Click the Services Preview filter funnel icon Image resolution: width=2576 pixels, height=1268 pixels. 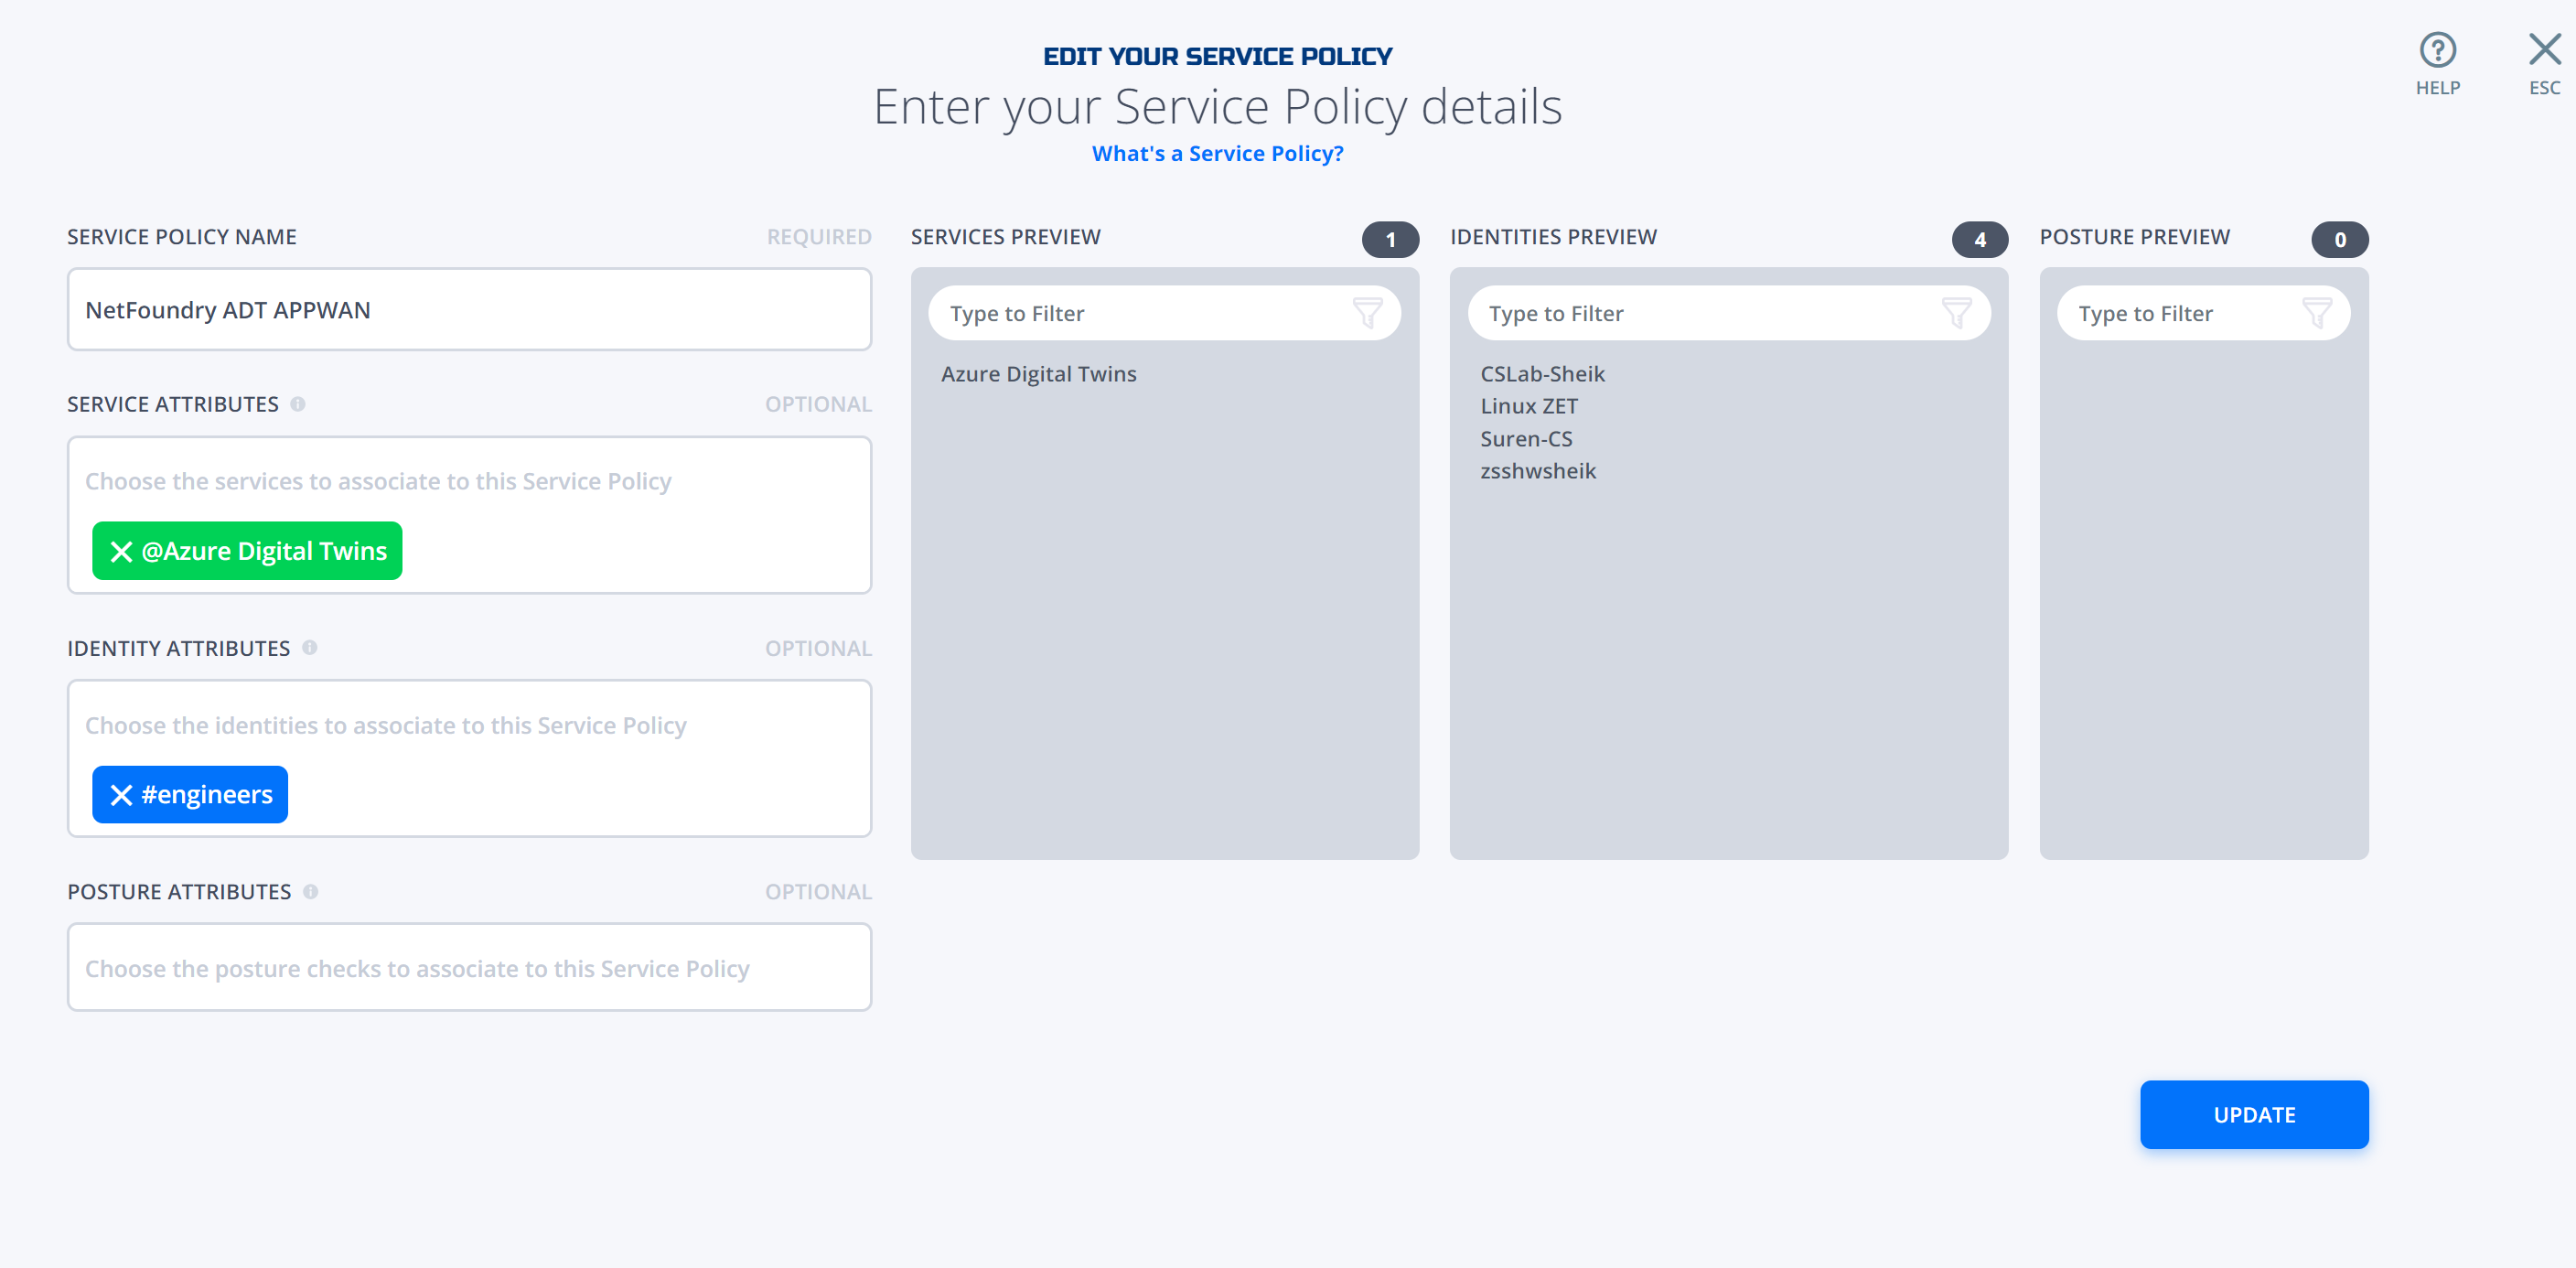[x=1367, y=313]
